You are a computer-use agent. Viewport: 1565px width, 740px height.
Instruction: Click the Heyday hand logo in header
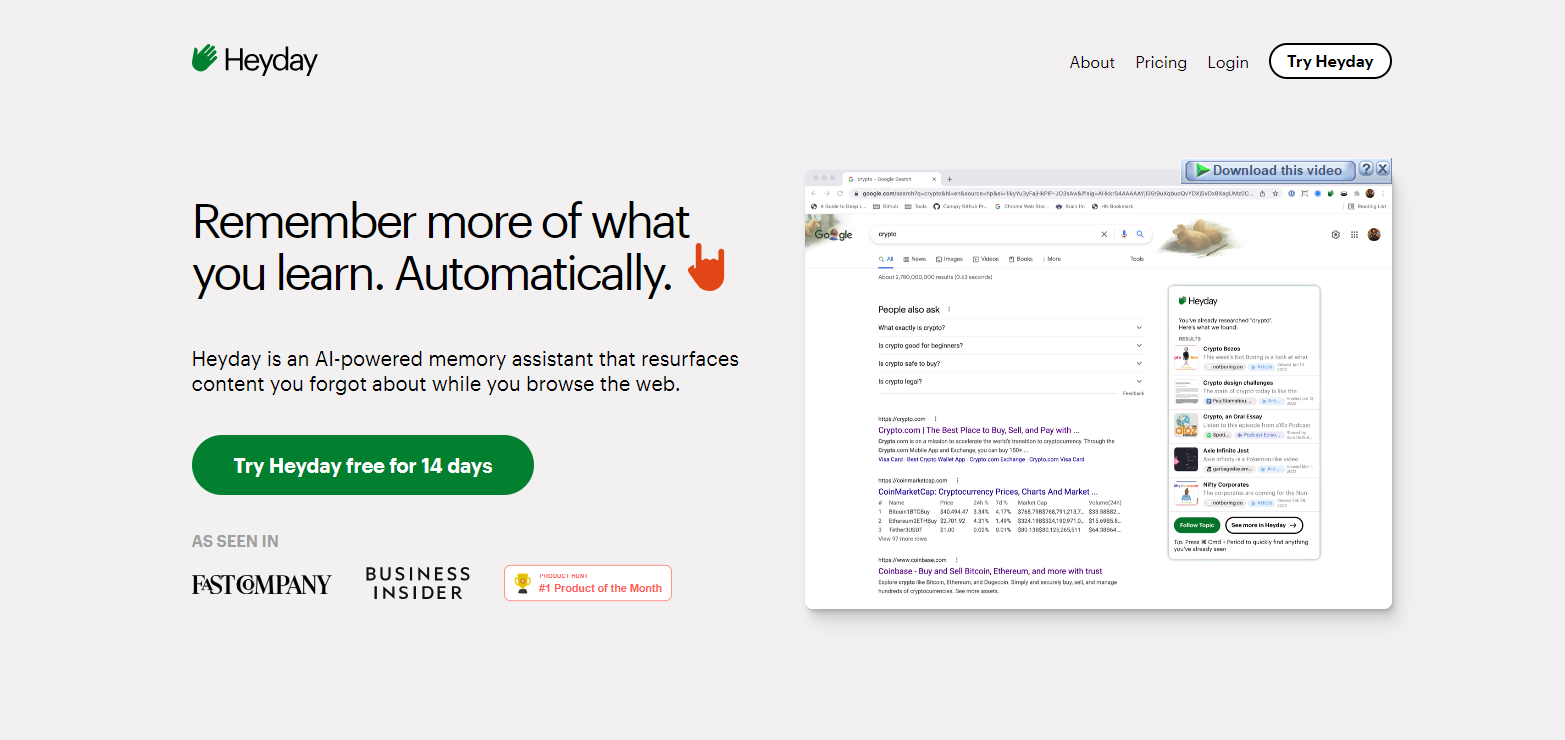click(x=205, y=58)
